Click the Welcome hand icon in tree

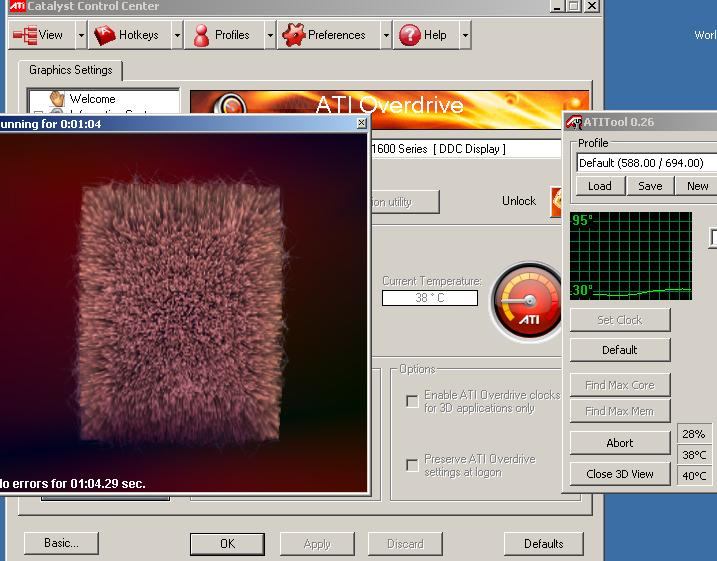click(x=57, y=98)
